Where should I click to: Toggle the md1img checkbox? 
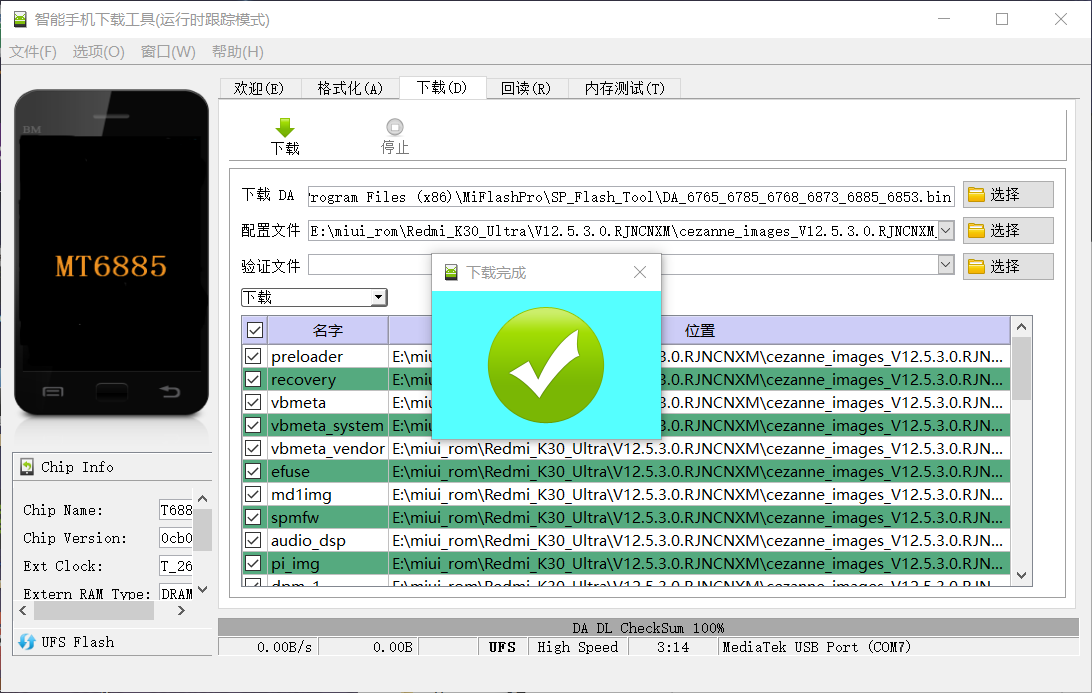pyautogui.click(x=253, y=495)
